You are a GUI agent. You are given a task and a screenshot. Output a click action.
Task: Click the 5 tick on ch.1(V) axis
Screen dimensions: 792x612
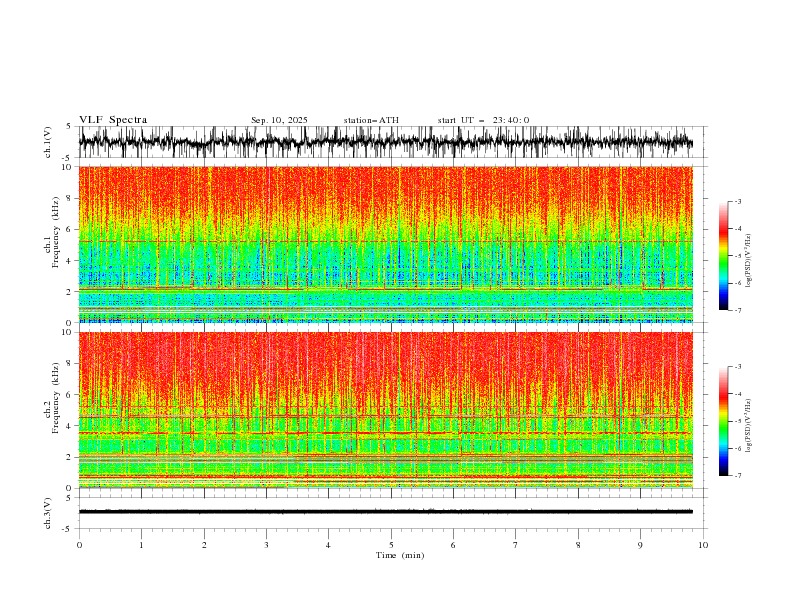(68, 126)
